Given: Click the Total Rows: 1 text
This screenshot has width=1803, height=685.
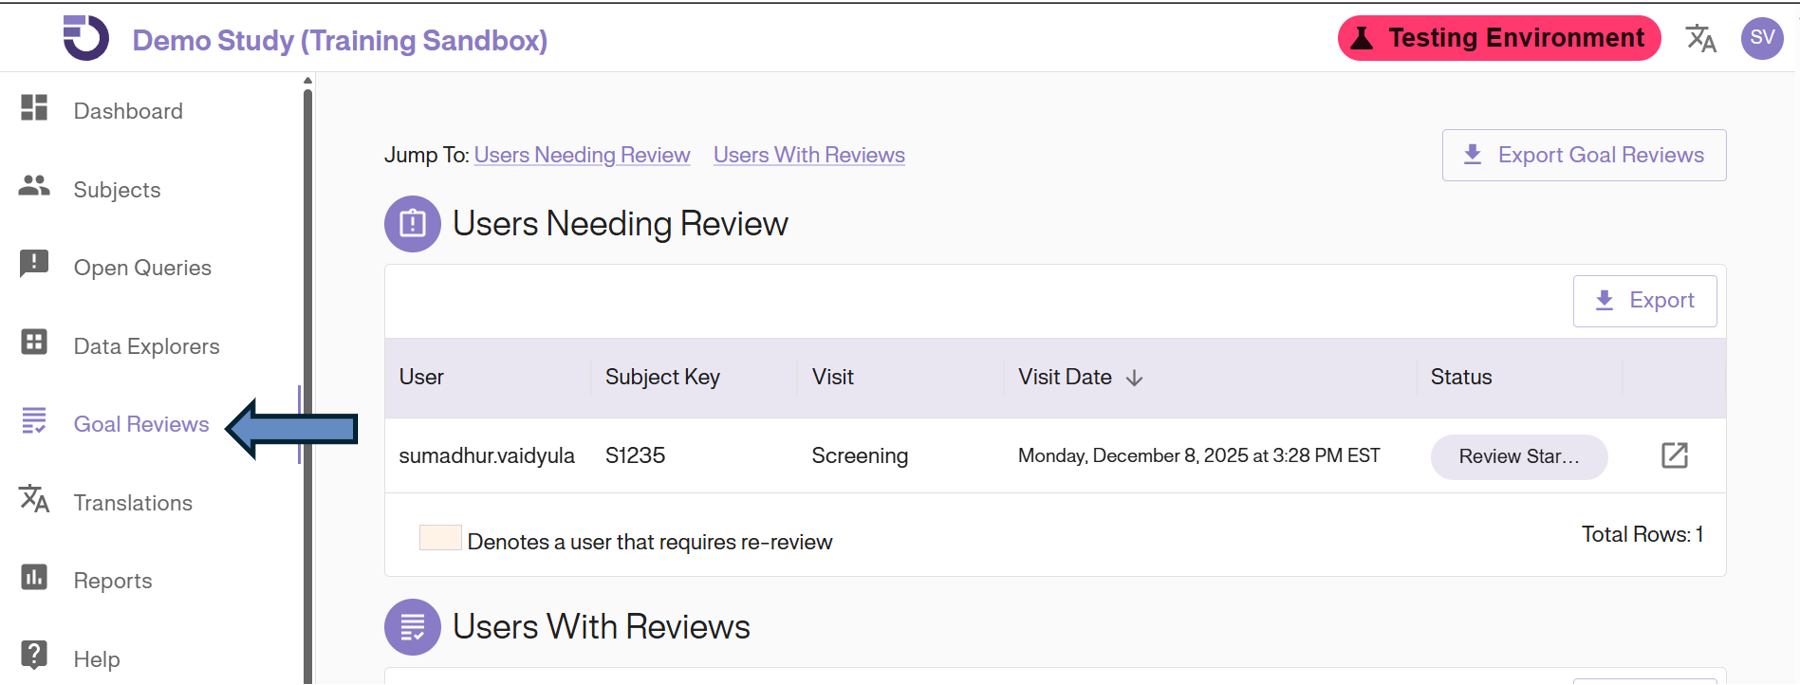Looking at the screenshot, I should tap(1642, 535).
